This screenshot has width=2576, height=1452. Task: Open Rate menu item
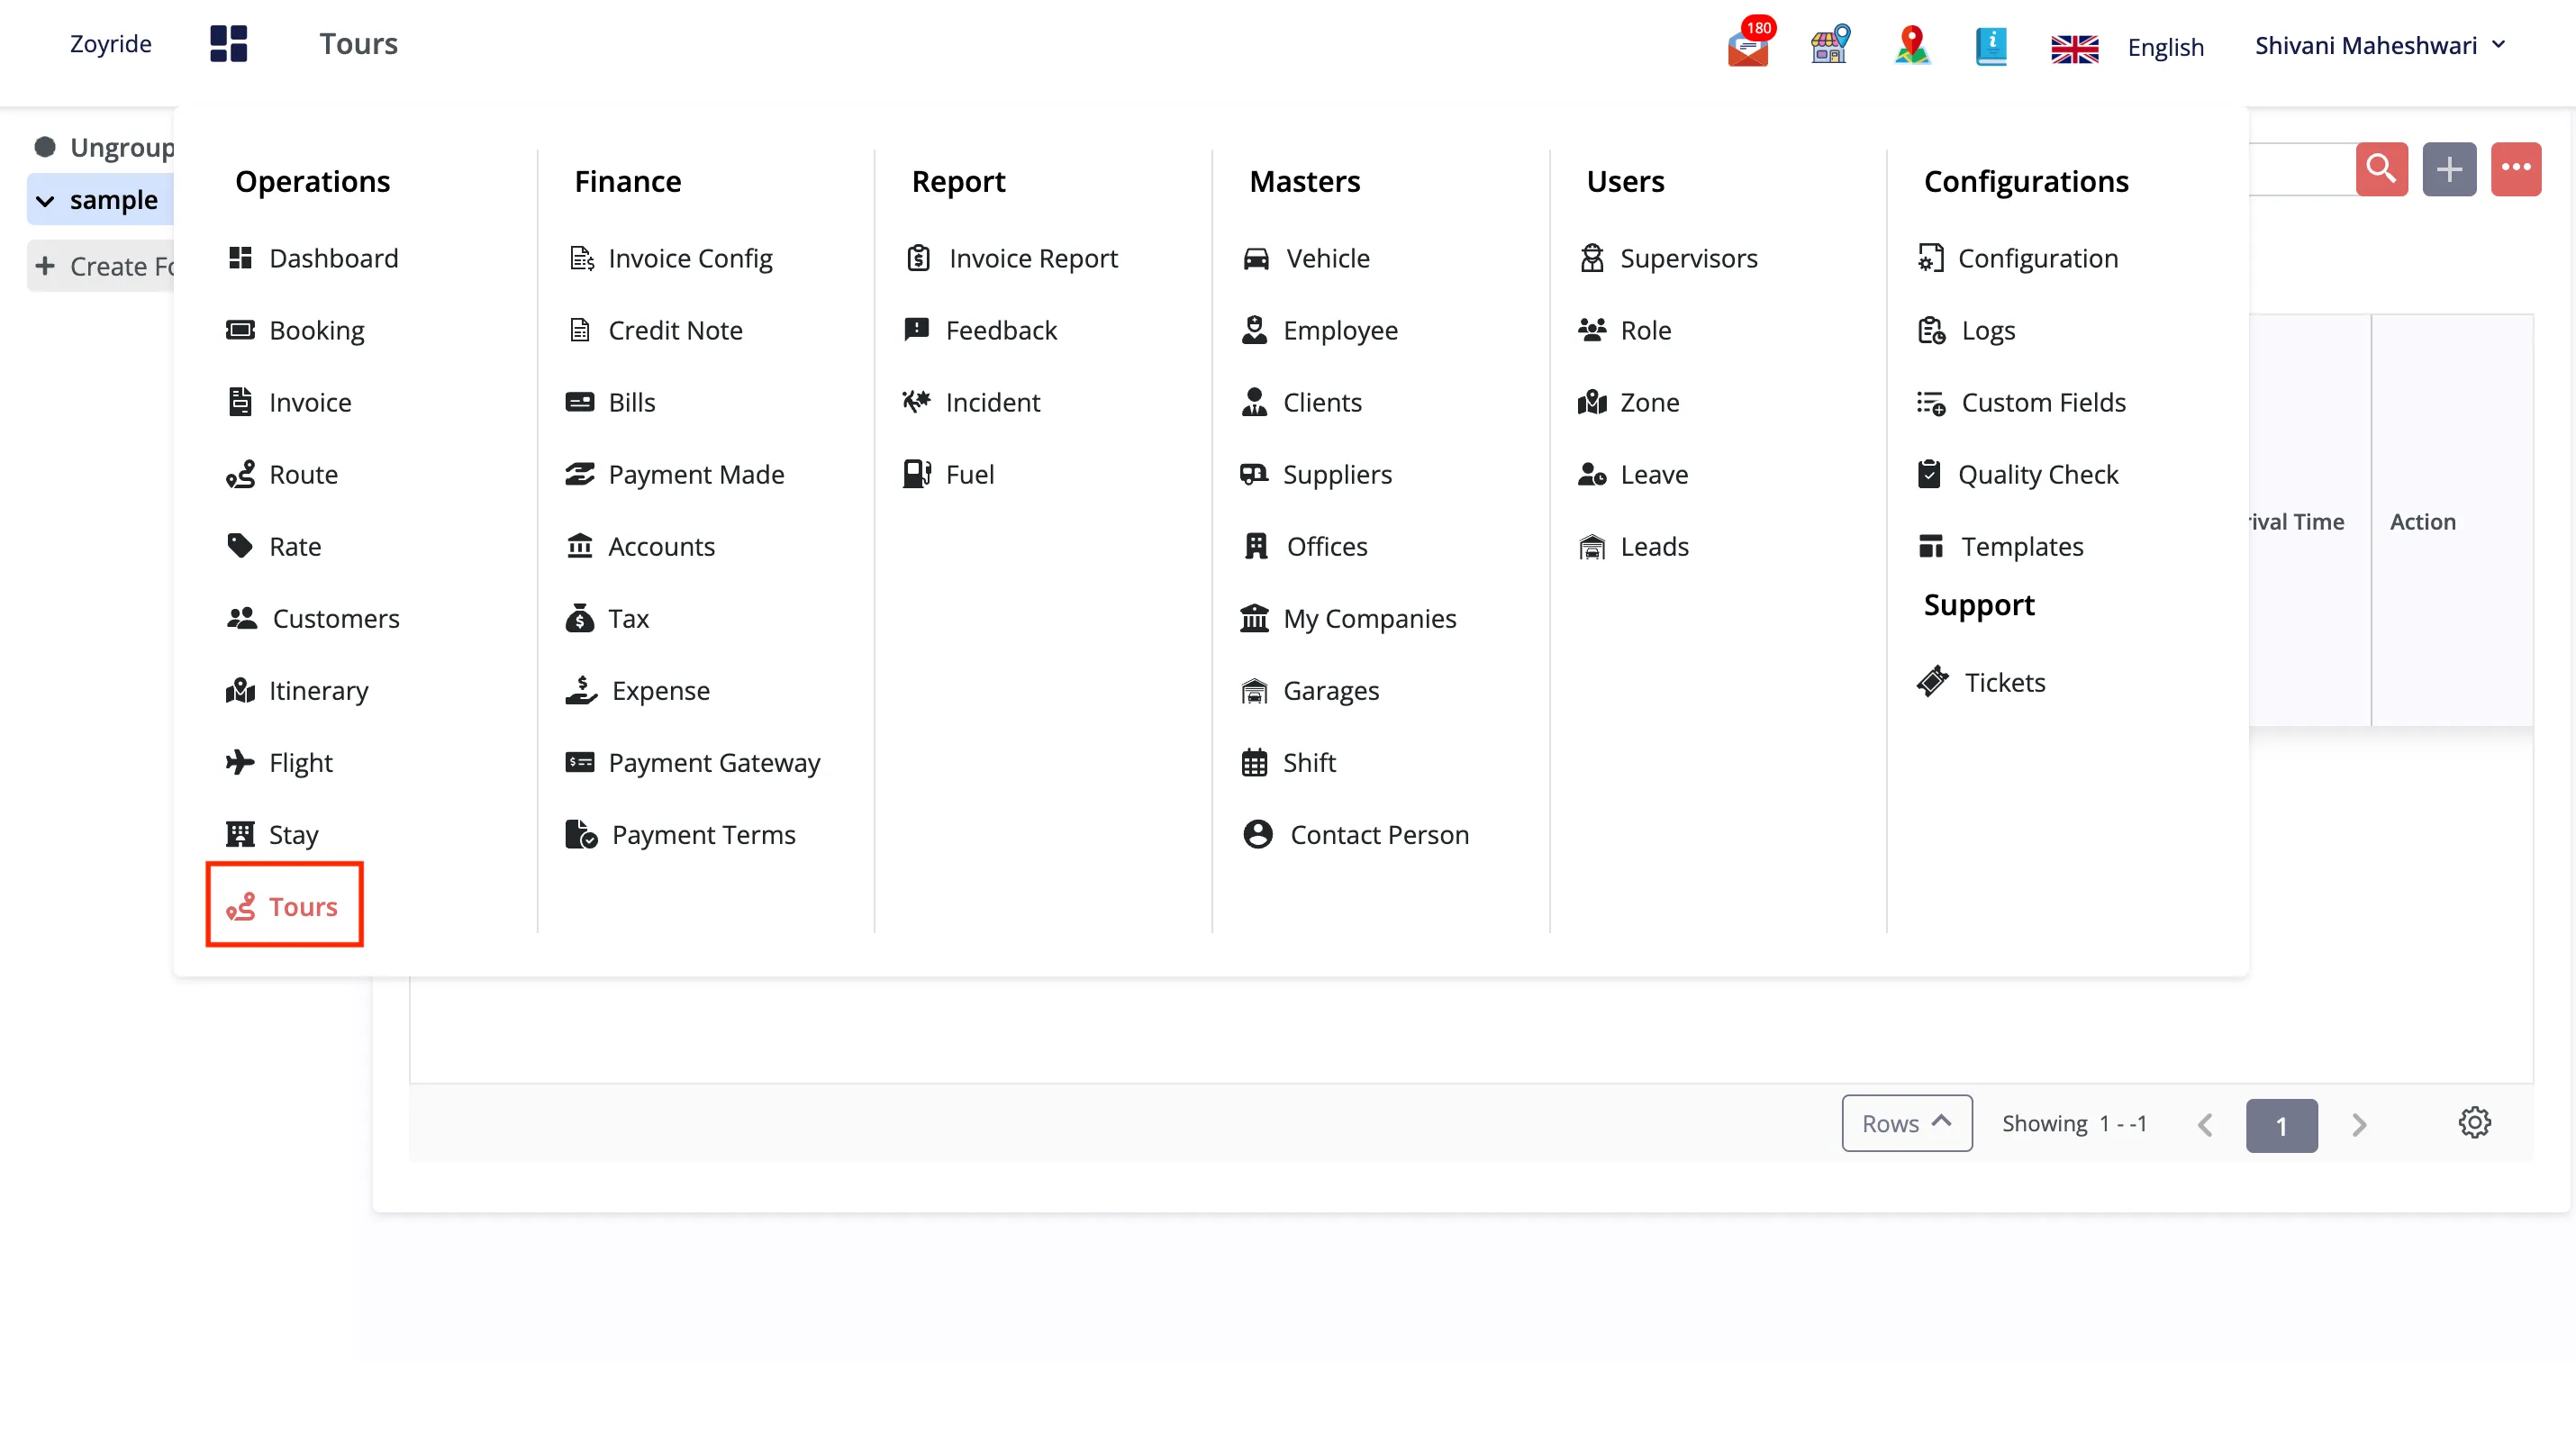[274, 546]
